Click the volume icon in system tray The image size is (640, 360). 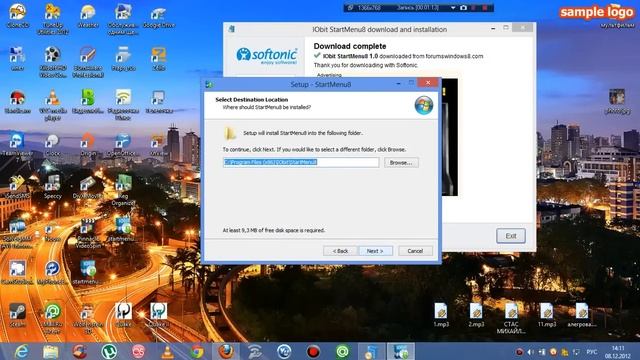click(x=530, y=352)
